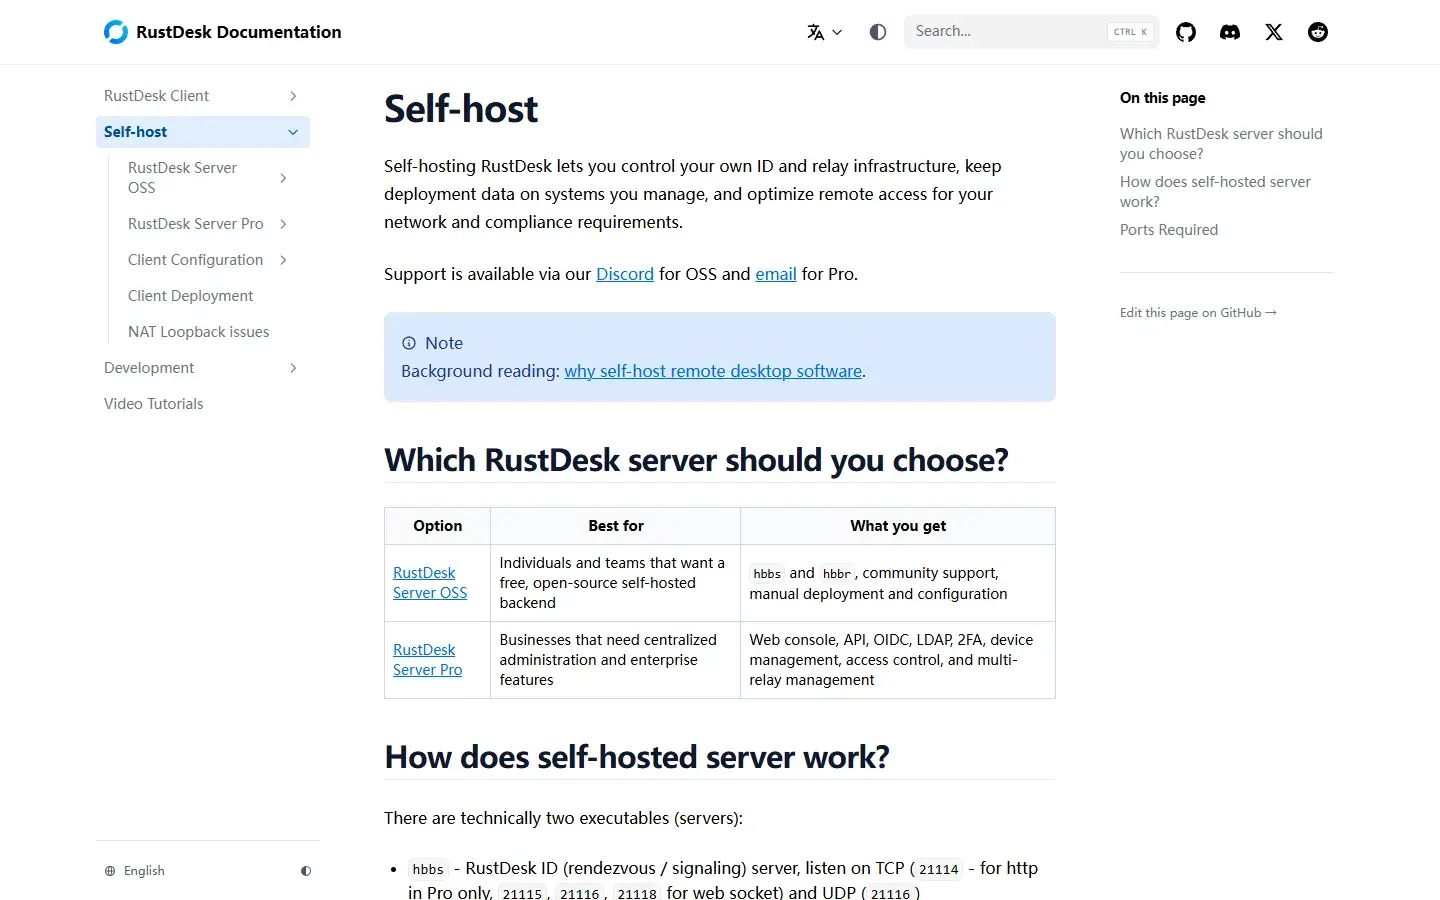The image size is (1440, 900).
Task: Expand the Client Configuration chevron
Action: click(x=283, y=260)
